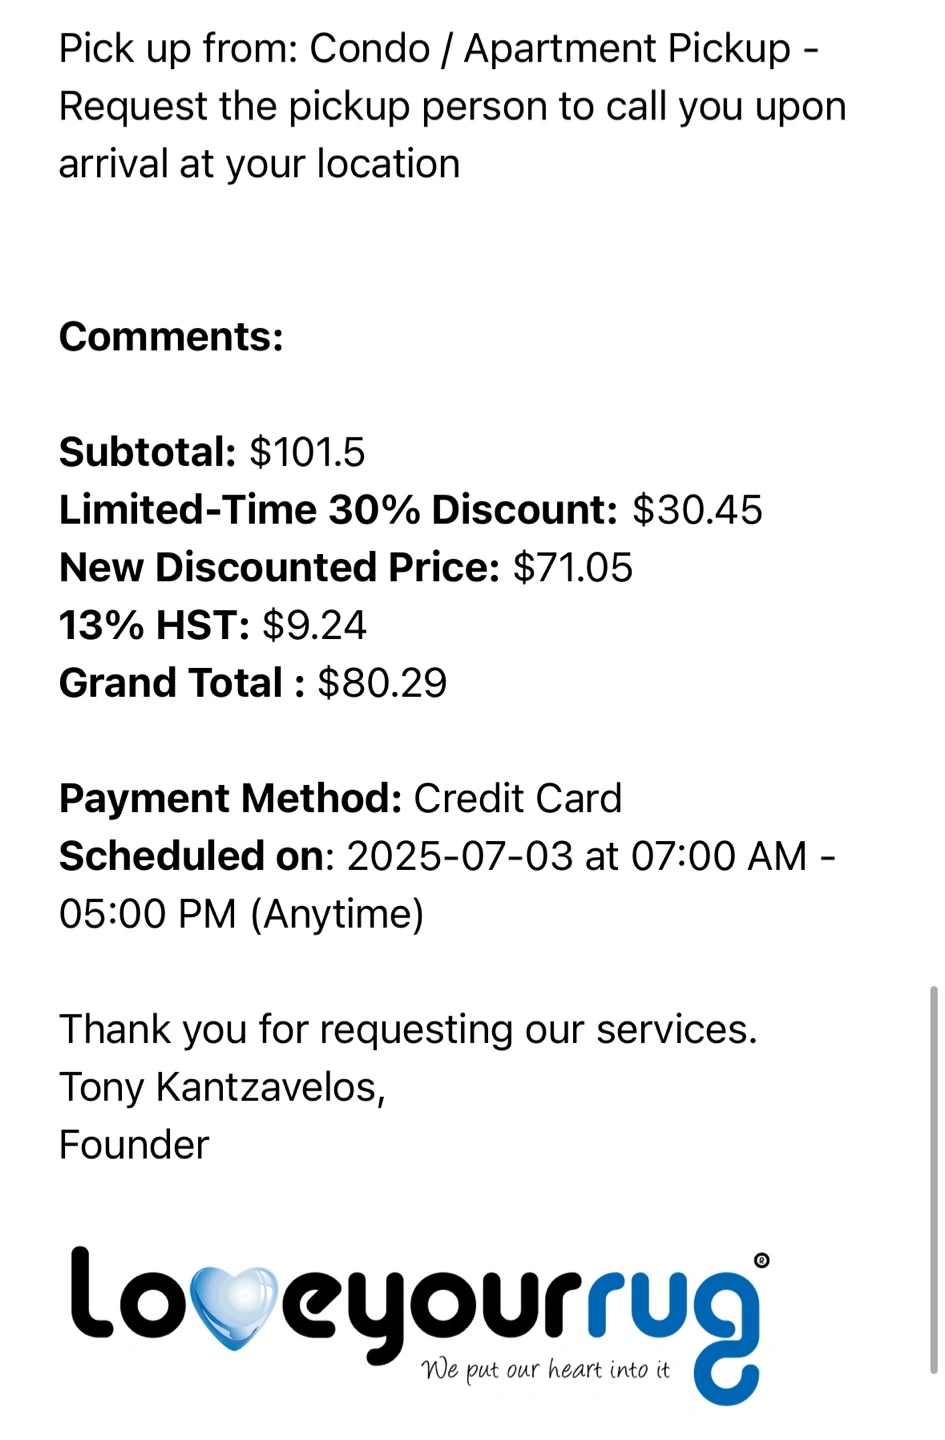
Task: Click the Payment Method Credit Card text
Action: 518,799
